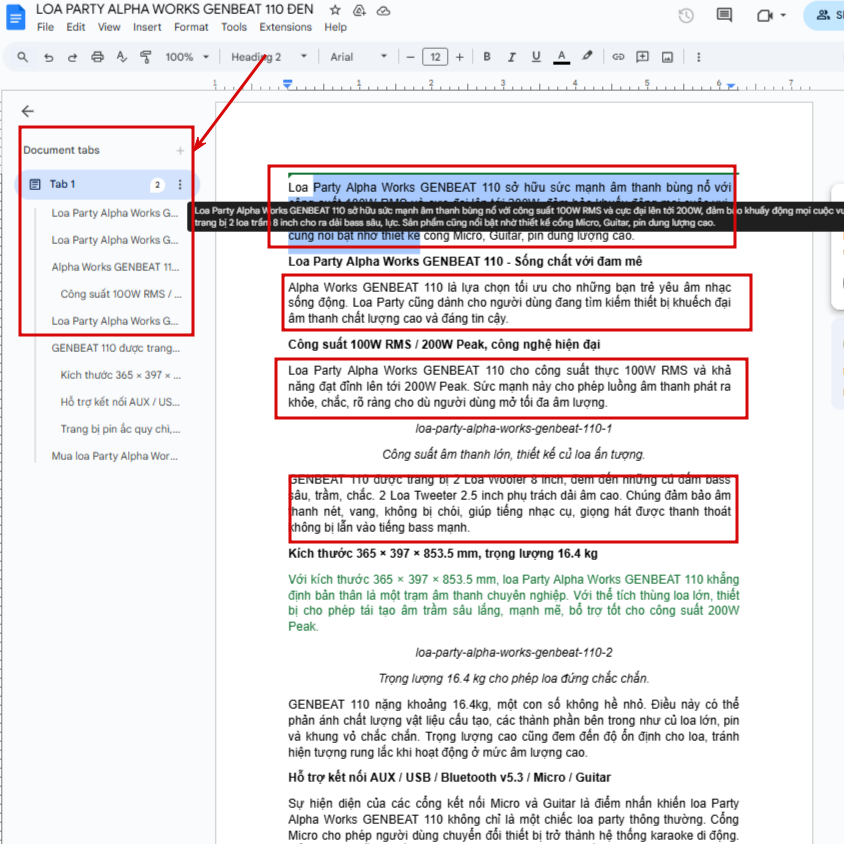Click caption 'loa-party-alpha-works-genbeat-110-1'
Viewport: 844px width, 844px height.
(514, 428)
